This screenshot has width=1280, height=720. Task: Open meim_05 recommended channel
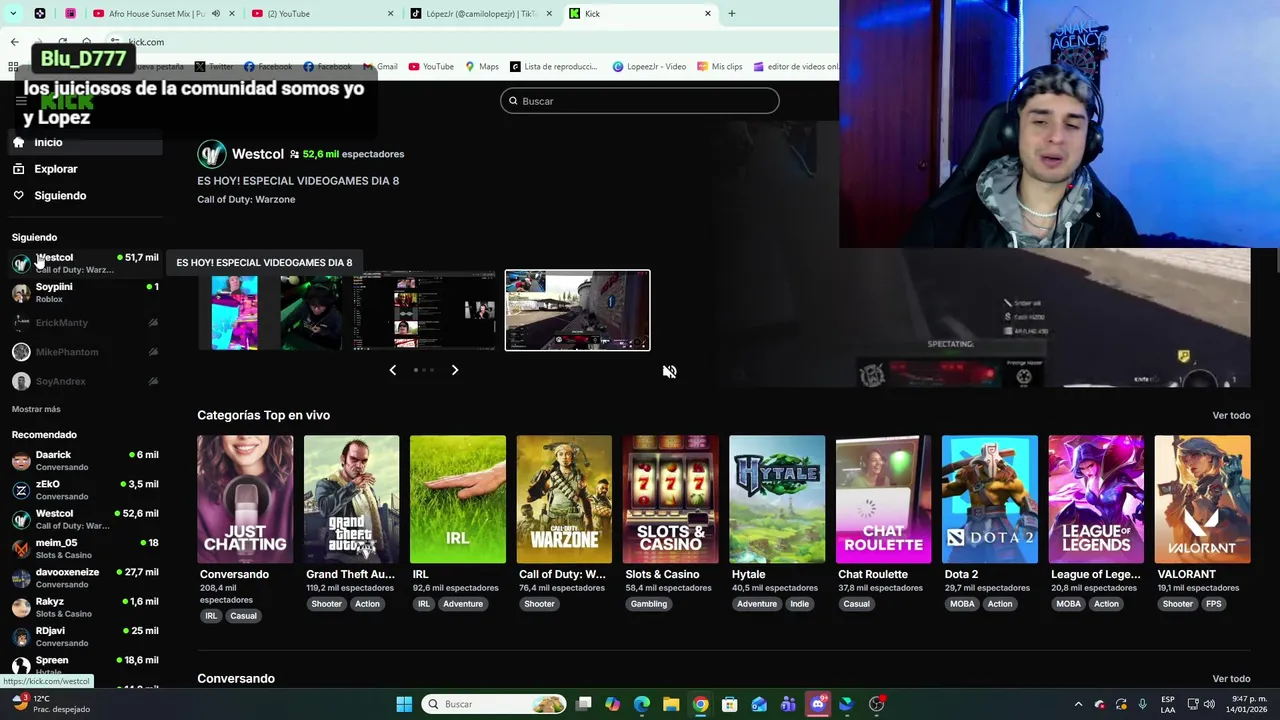coord(85,548)
